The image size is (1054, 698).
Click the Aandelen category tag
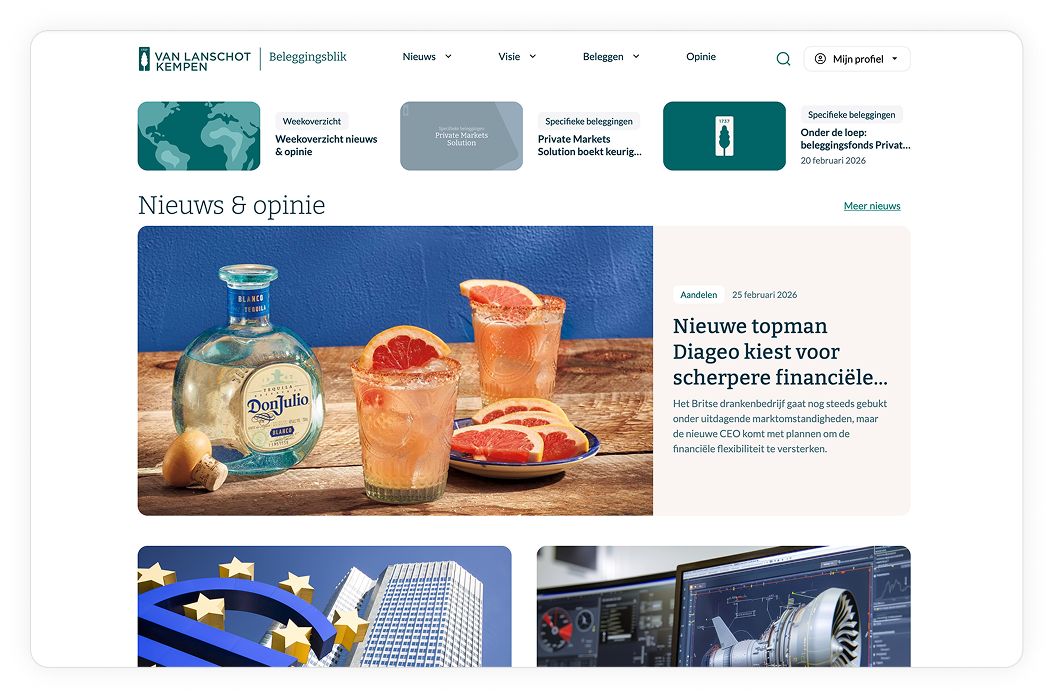pyautogui.click(x=698, y=295)
